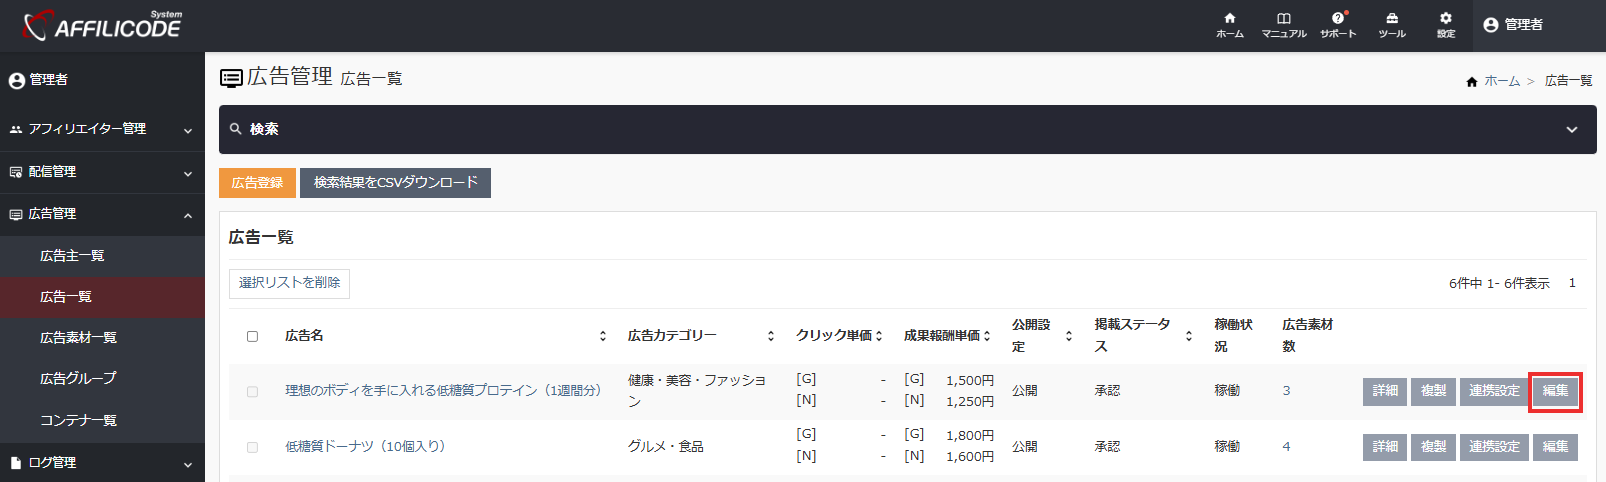Click the 1,800円 reward value
1606x482 pixels.
coord(969,435)
